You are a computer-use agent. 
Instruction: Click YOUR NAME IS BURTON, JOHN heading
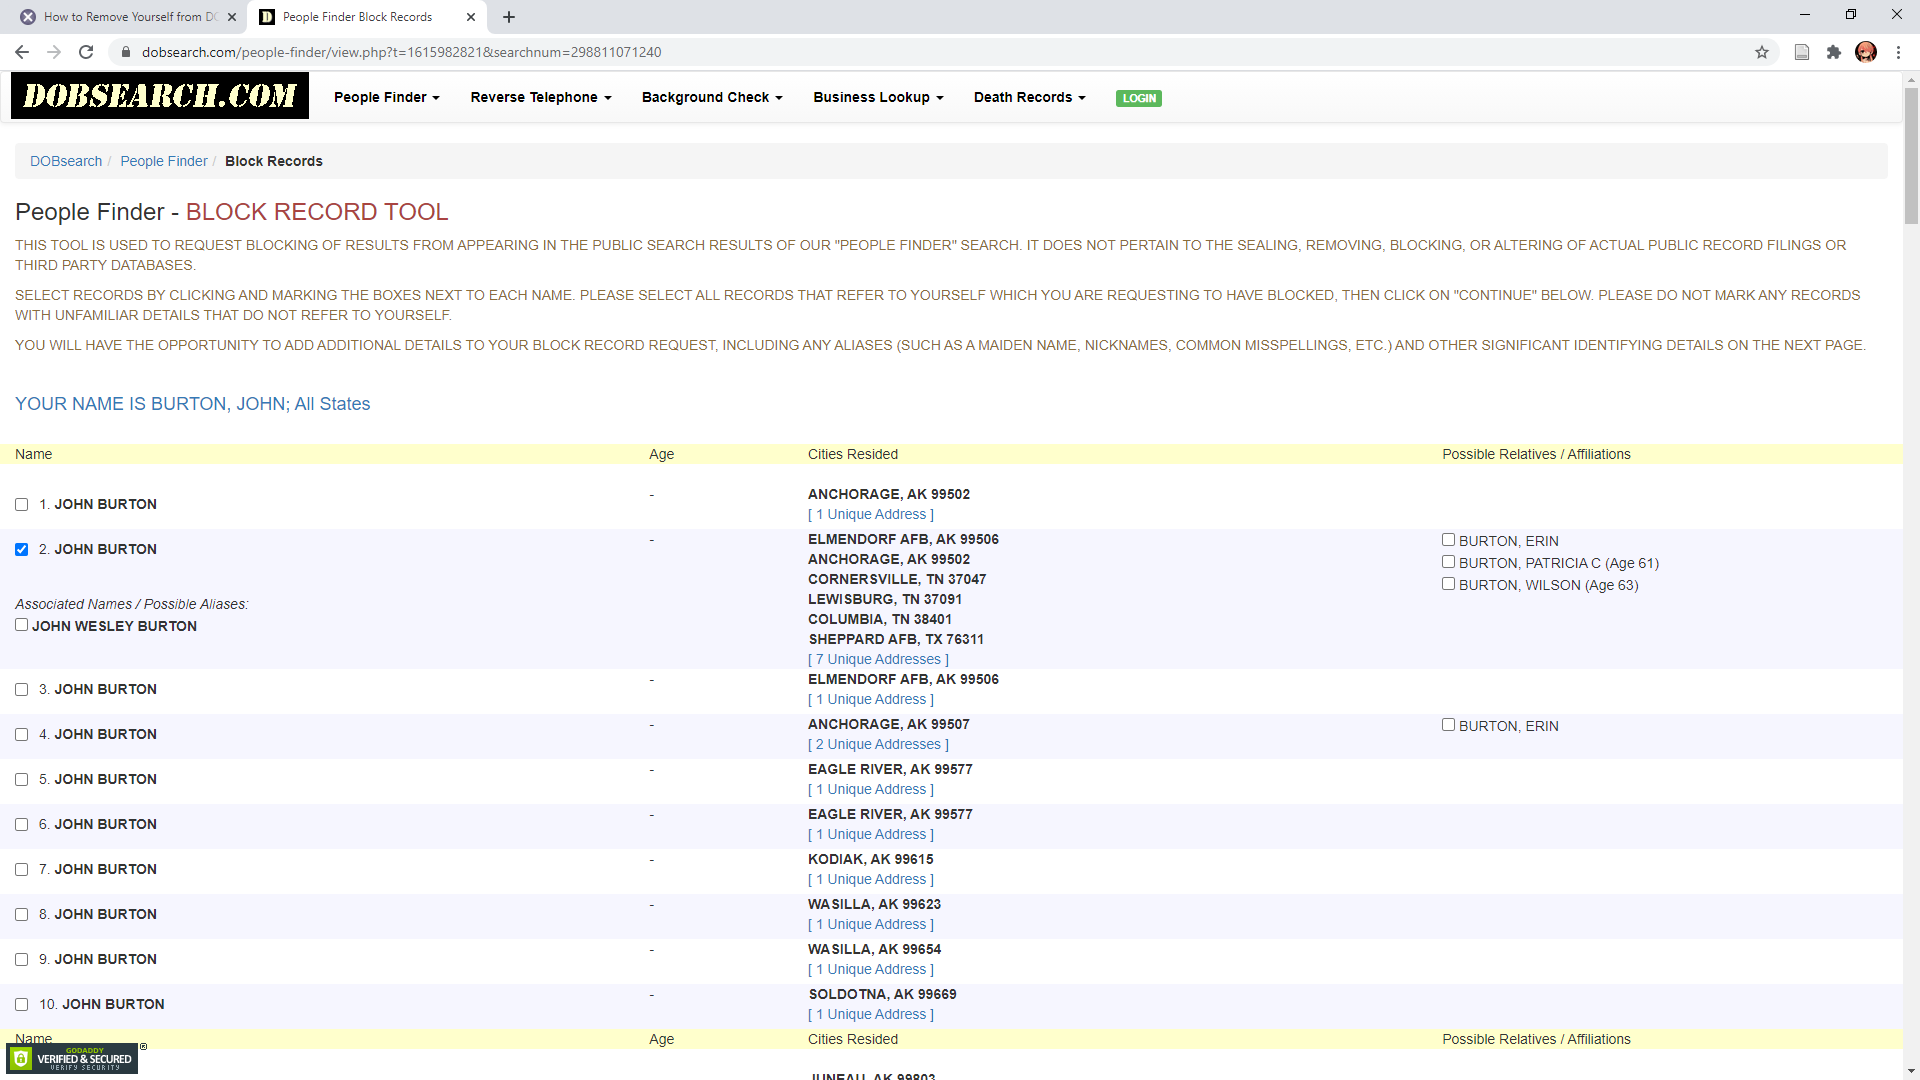(x=192, y=404)
